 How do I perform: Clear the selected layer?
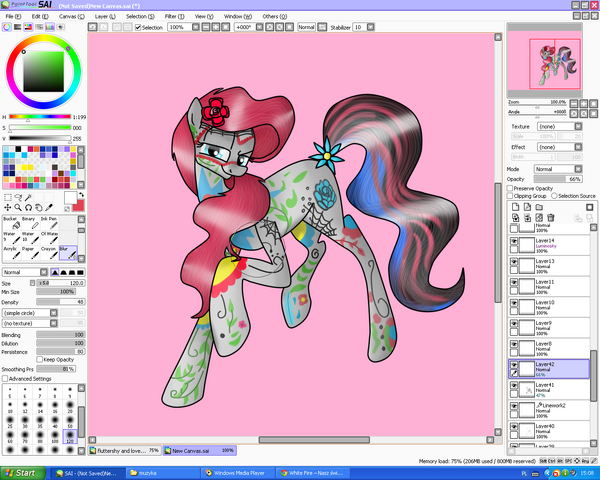(539, 218)
